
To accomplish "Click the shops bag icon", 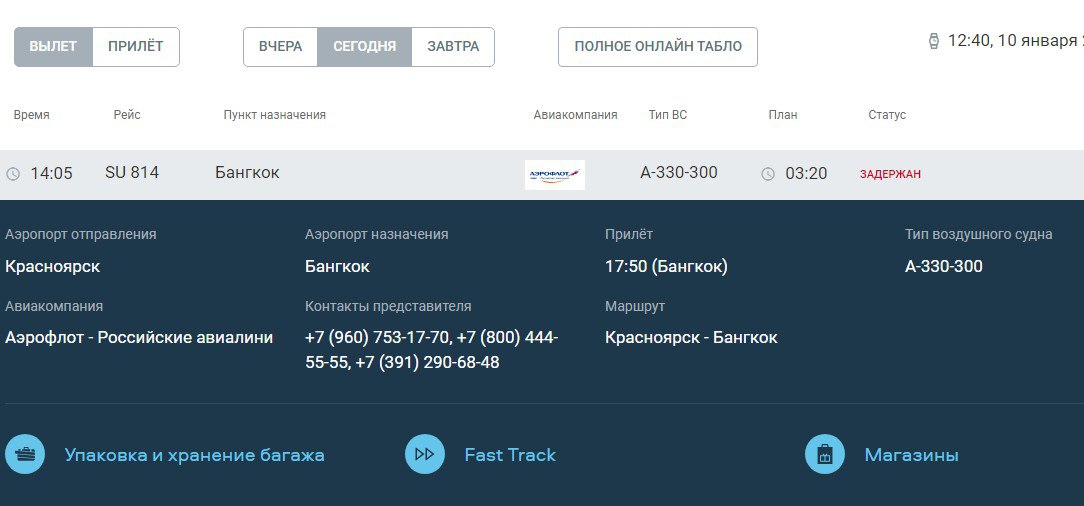I will pos(825,454).
